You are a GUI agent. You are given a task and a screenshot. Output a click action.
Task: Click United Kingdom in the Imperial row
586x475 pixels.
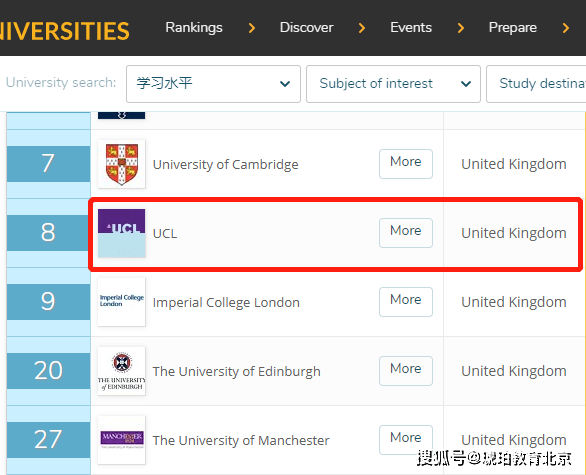pos(514,302)
